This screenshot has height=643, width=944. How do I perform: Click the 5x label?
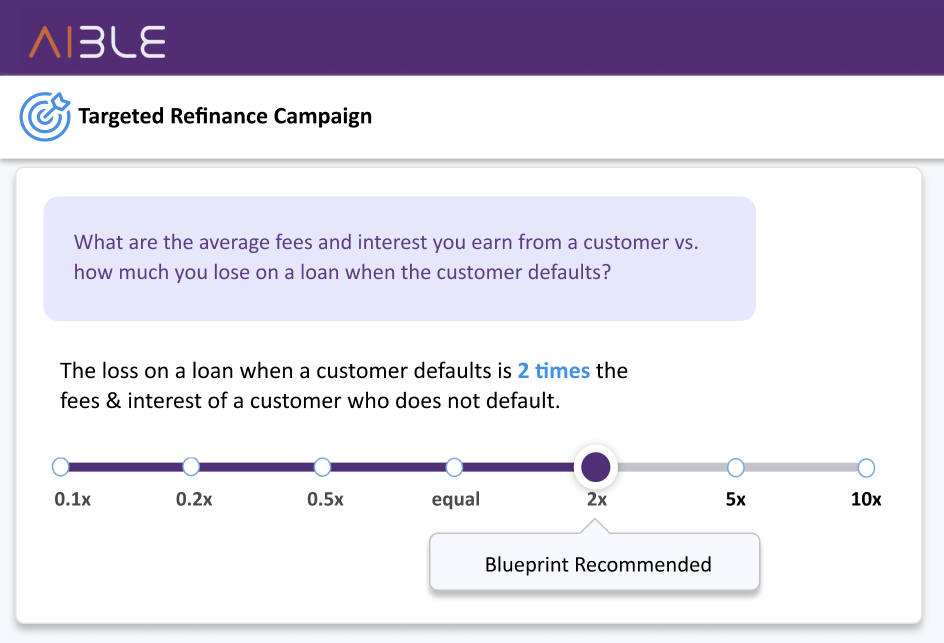pos(736,499)
